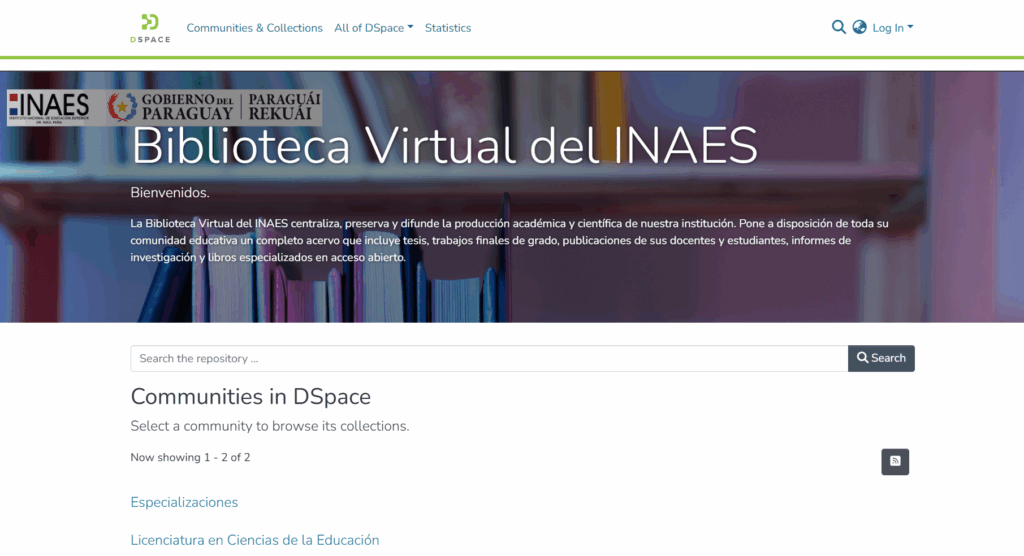Click the library description paragraph in banner

509,240
